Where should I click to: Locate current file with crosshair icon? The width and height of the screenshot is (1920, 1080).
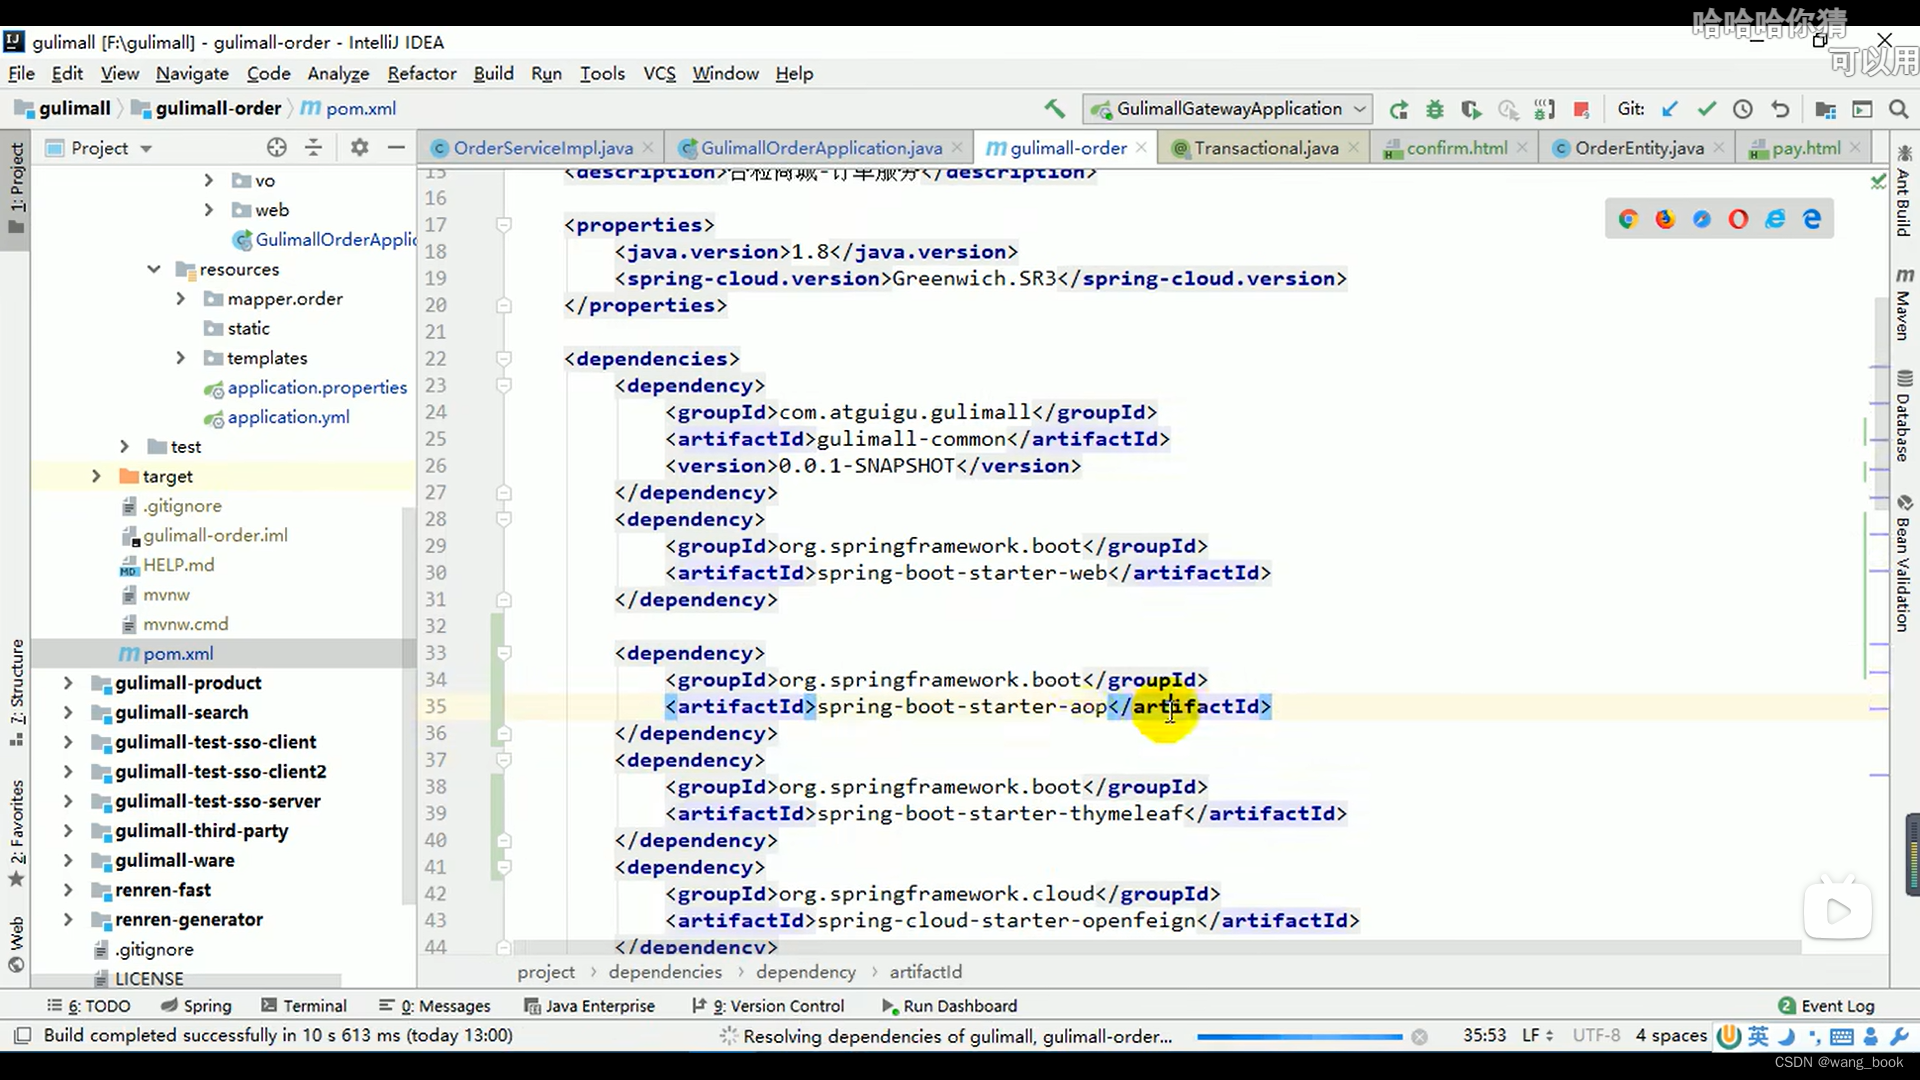pyautogui.click(x=277, y=148)
